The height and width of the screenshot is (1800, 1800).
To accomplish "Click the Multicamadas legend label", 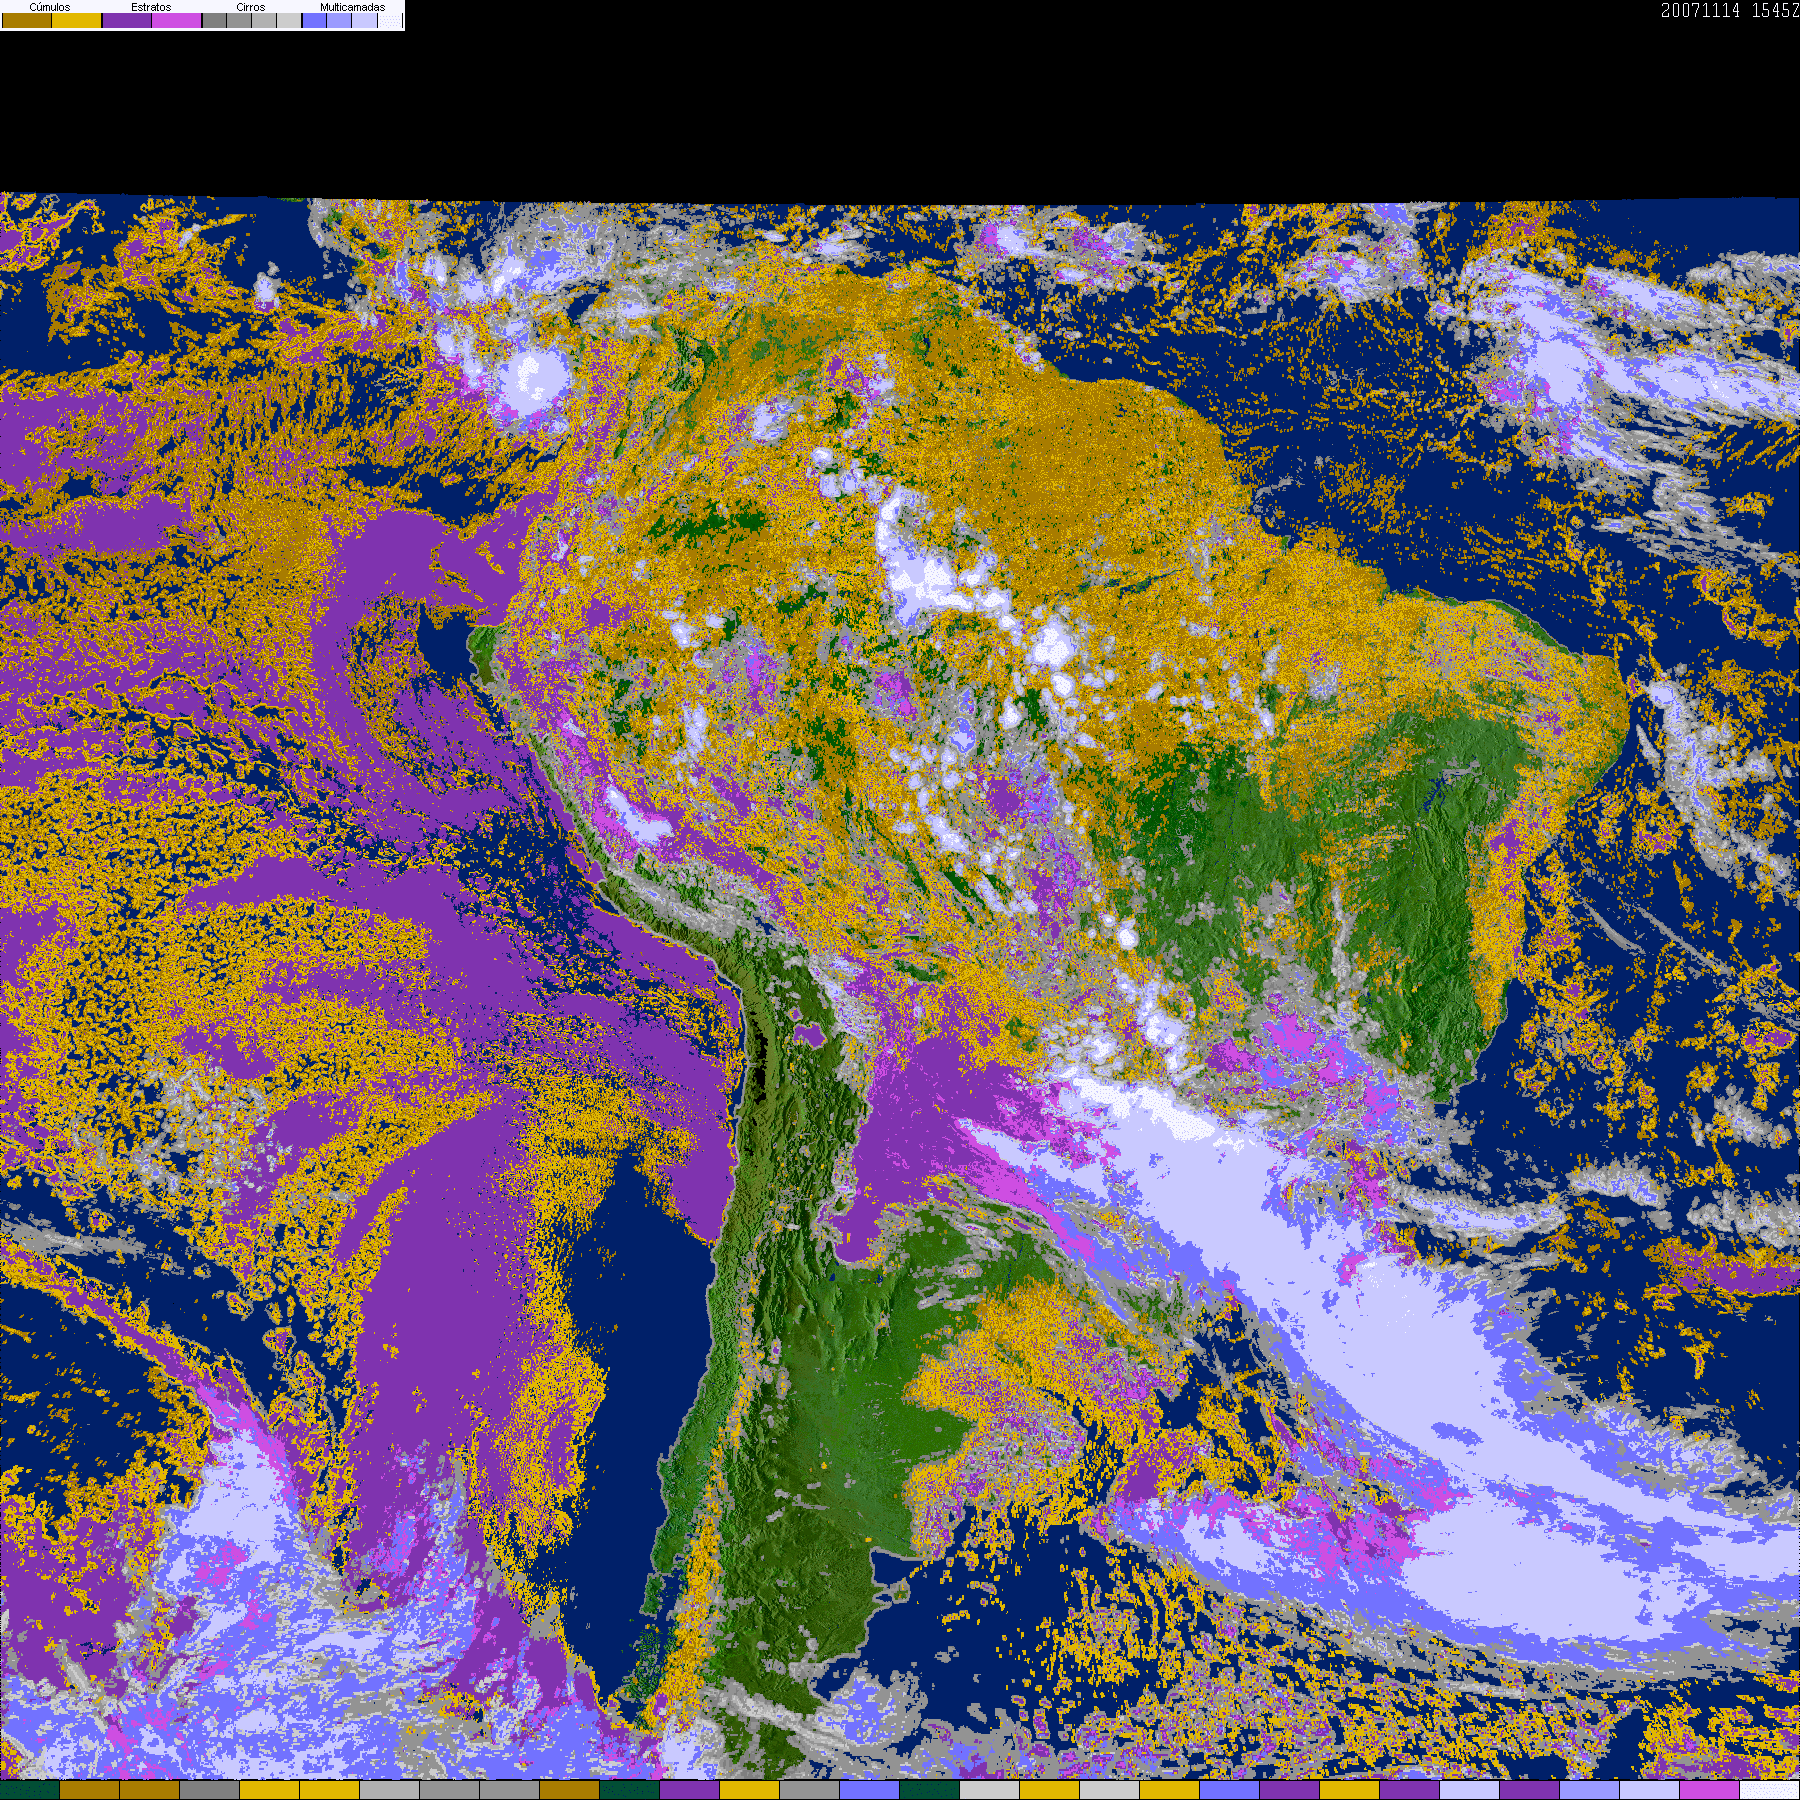I will [x=352, y=7].
